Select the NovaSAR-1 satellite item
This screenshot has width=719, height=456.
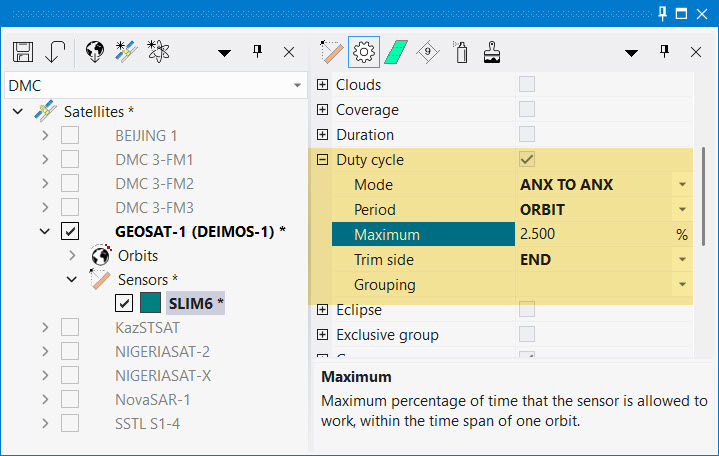tap(152, 400)
